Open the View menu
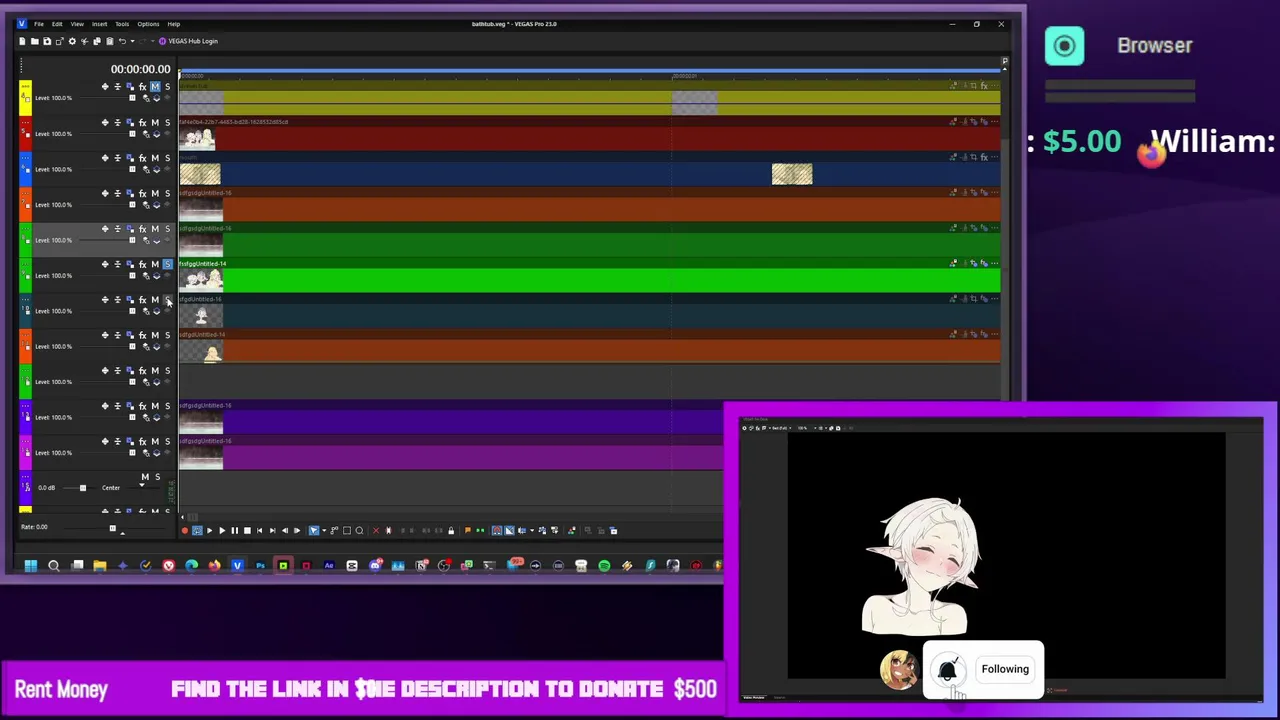 pos(77,24)
